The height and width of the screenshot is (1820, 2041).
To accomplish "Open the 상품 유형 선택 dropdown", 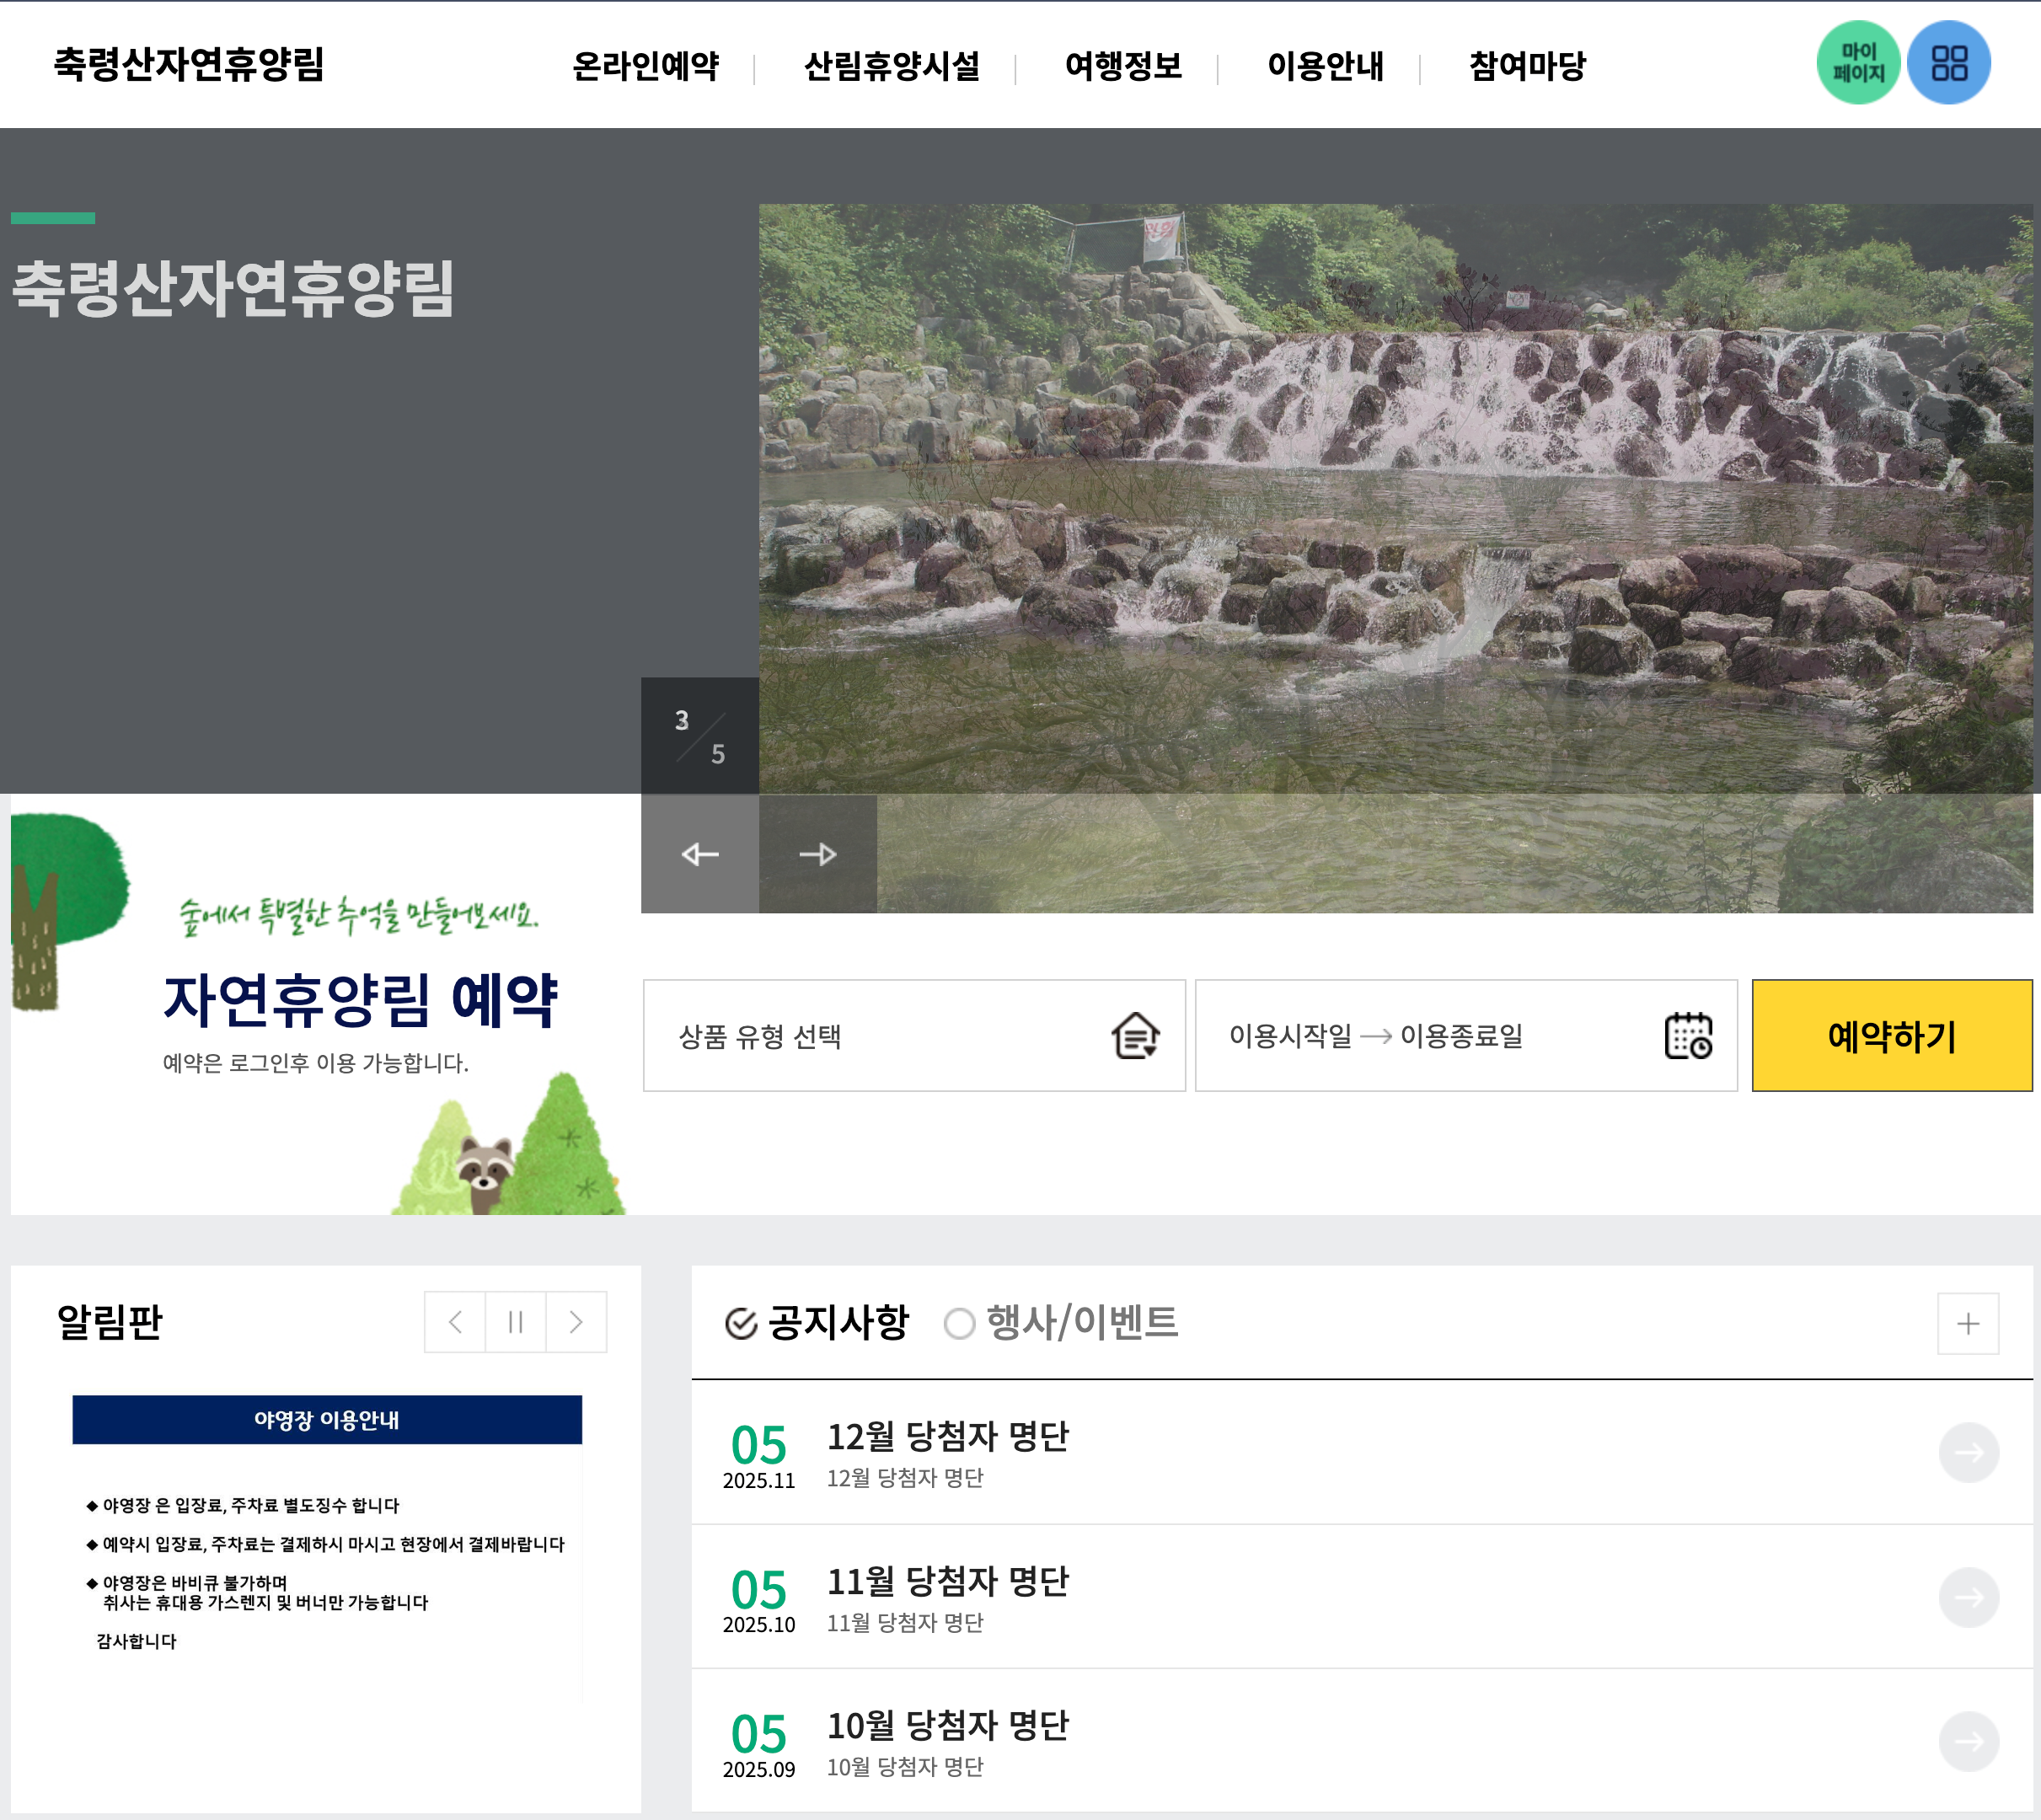I will (913, 1036).
